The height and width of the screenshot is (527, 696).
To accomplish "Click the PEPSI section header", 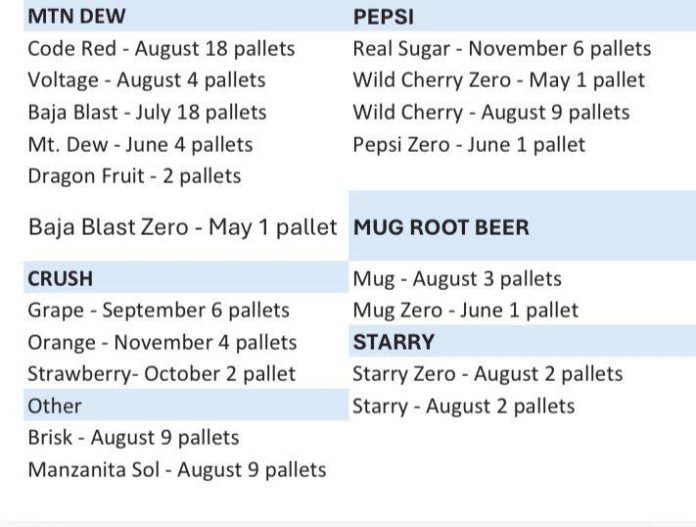I will click(383, 17).
